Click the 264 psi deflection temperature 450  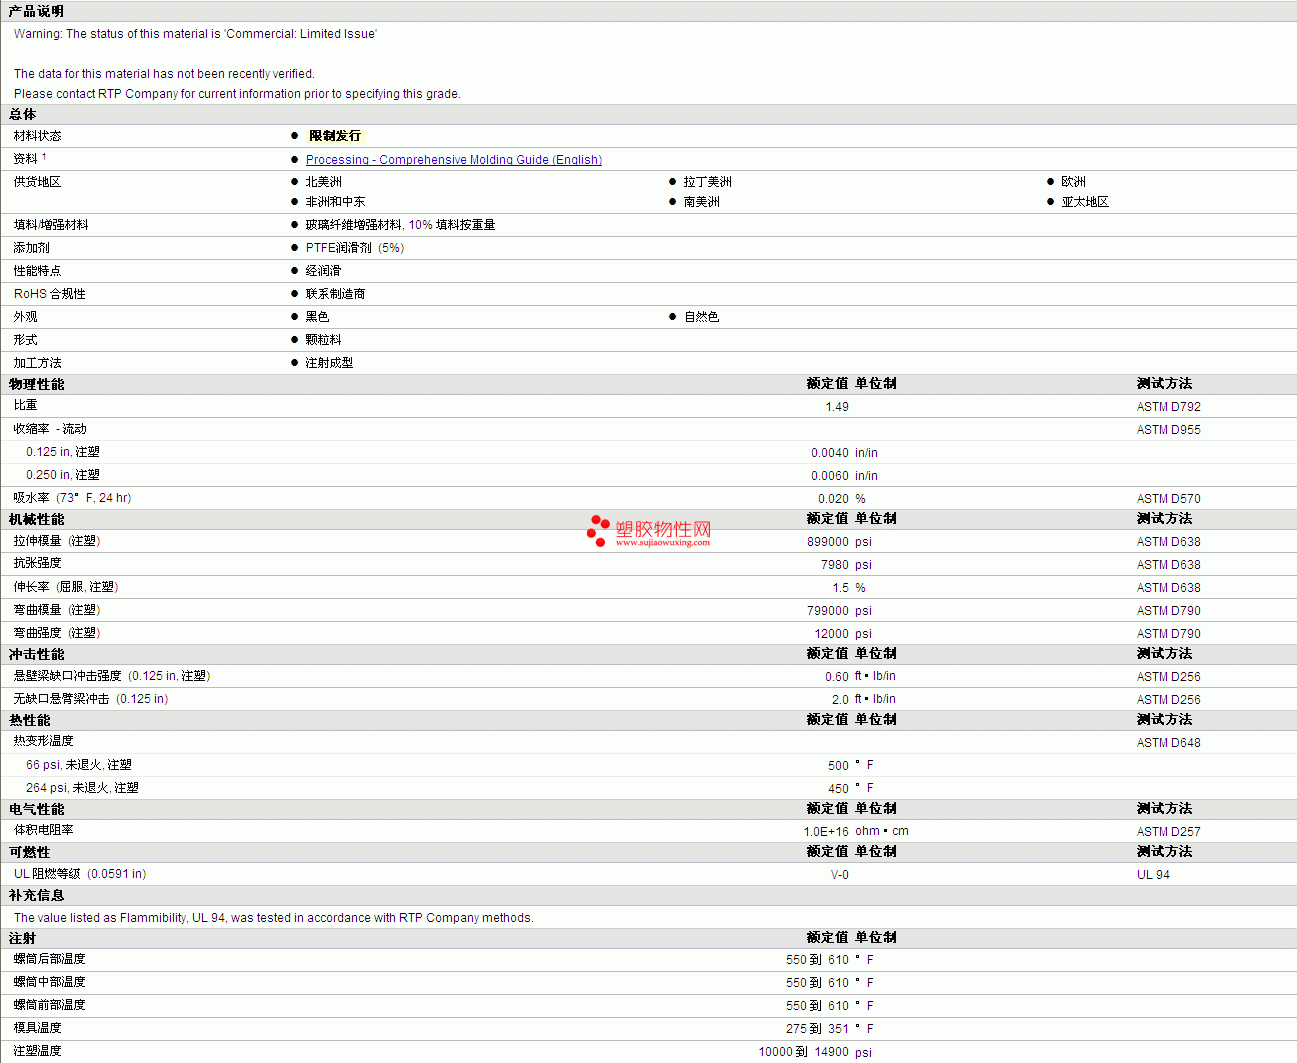pos(838,789)
